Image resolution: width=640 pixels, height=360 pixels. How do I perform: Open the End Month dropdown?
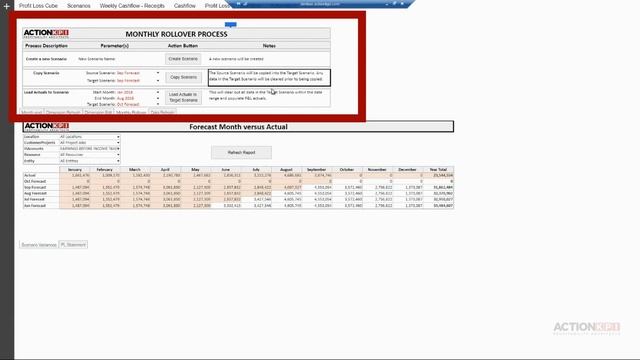pyautogui.click(x=158, y=98)
